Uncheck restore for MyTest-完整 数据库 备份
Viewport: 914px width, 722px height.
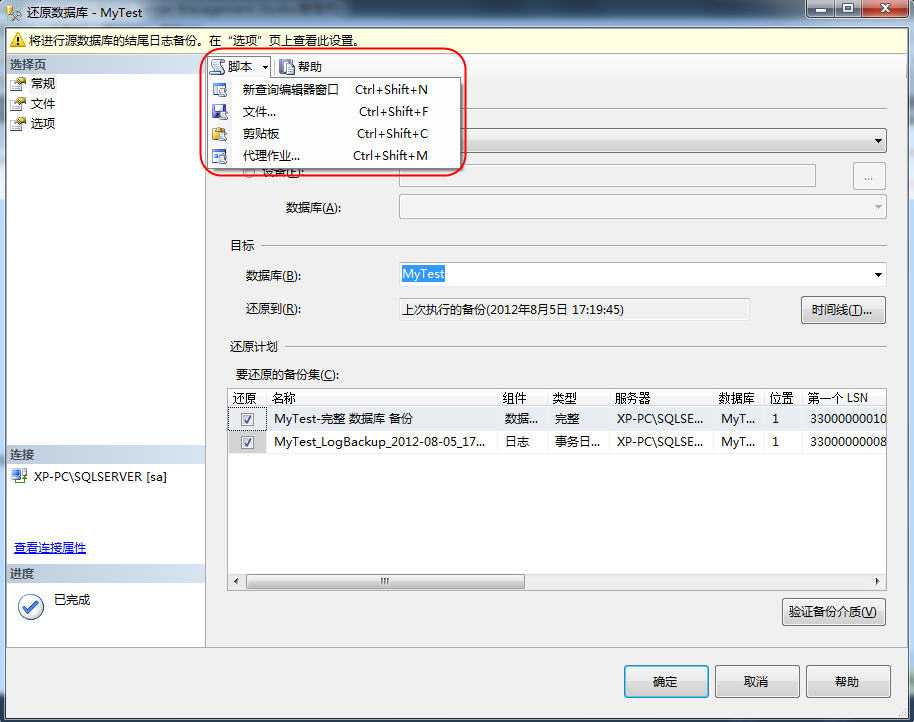[x=247, y=419]
